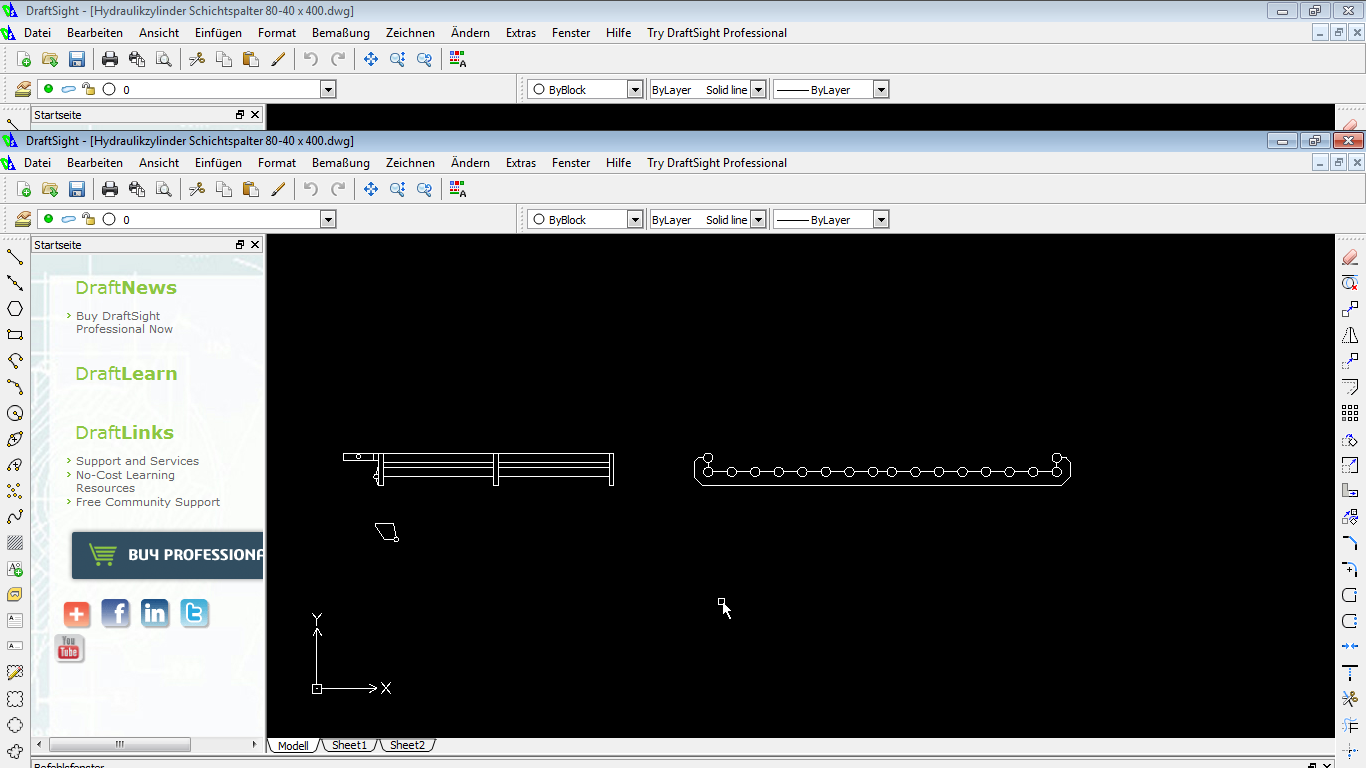The height and width of the screenshot is (768, 1366).
Task: Open the ByLayer line weight dropdown, active window
Action: point(881,220)
